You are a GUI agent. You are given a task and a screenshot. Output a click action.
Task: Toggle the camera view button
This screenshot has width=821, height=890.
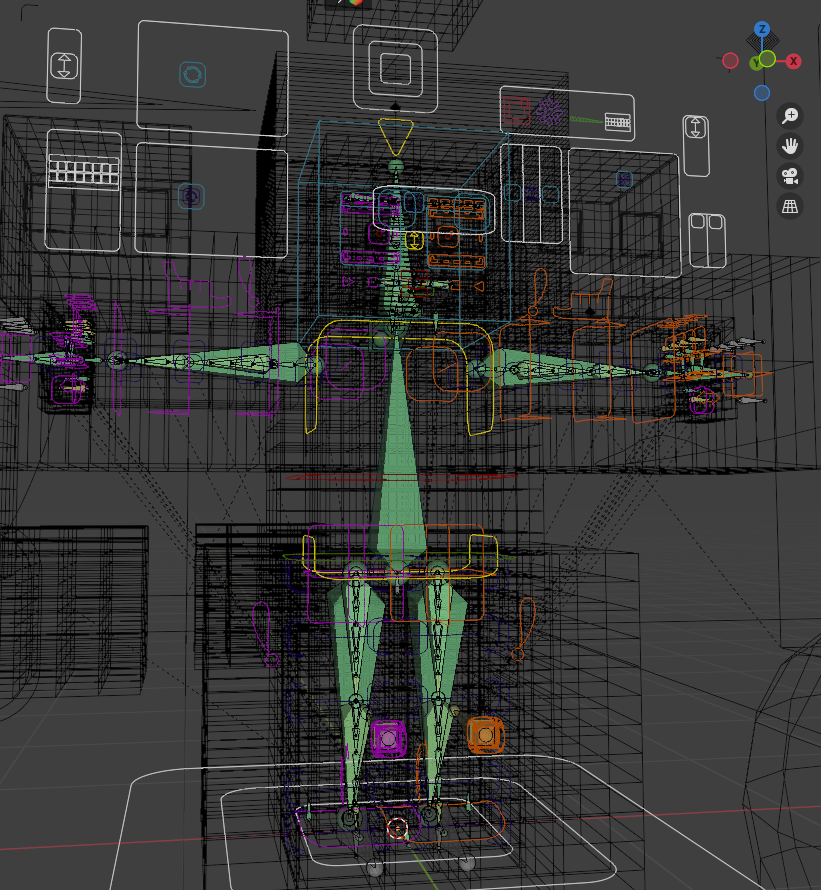tap(790, 176)
